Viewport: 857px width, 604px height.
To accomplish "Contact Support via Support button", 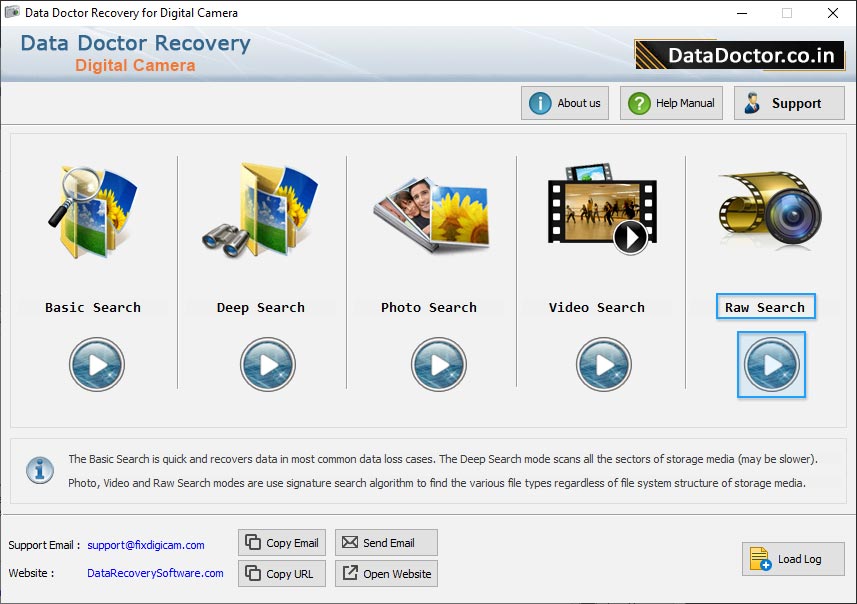I will click(789, 103).
